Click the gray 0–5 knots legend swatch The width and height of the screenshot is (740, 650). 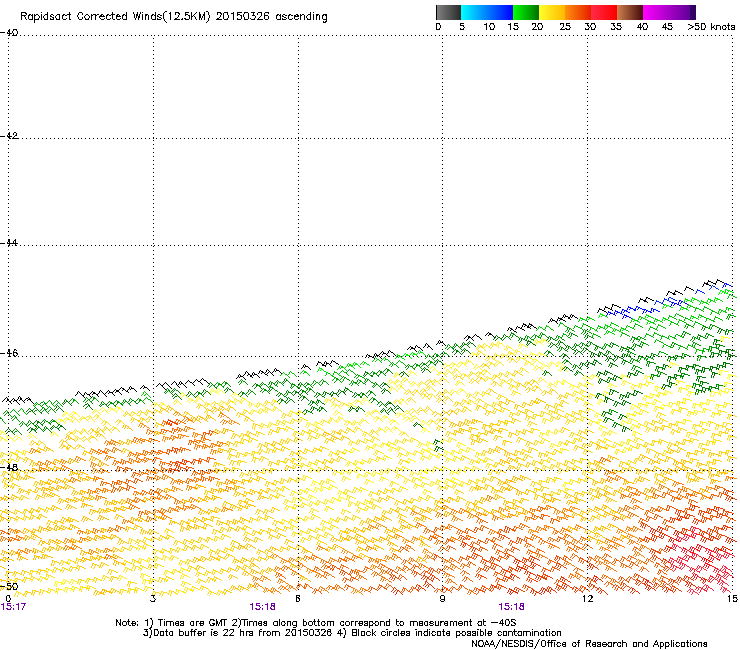[448, 12]
